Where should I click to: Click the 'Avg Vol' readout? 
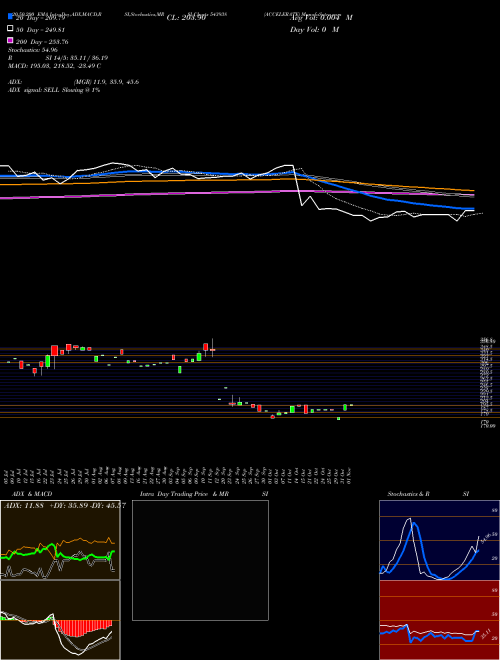coord(321,17)
